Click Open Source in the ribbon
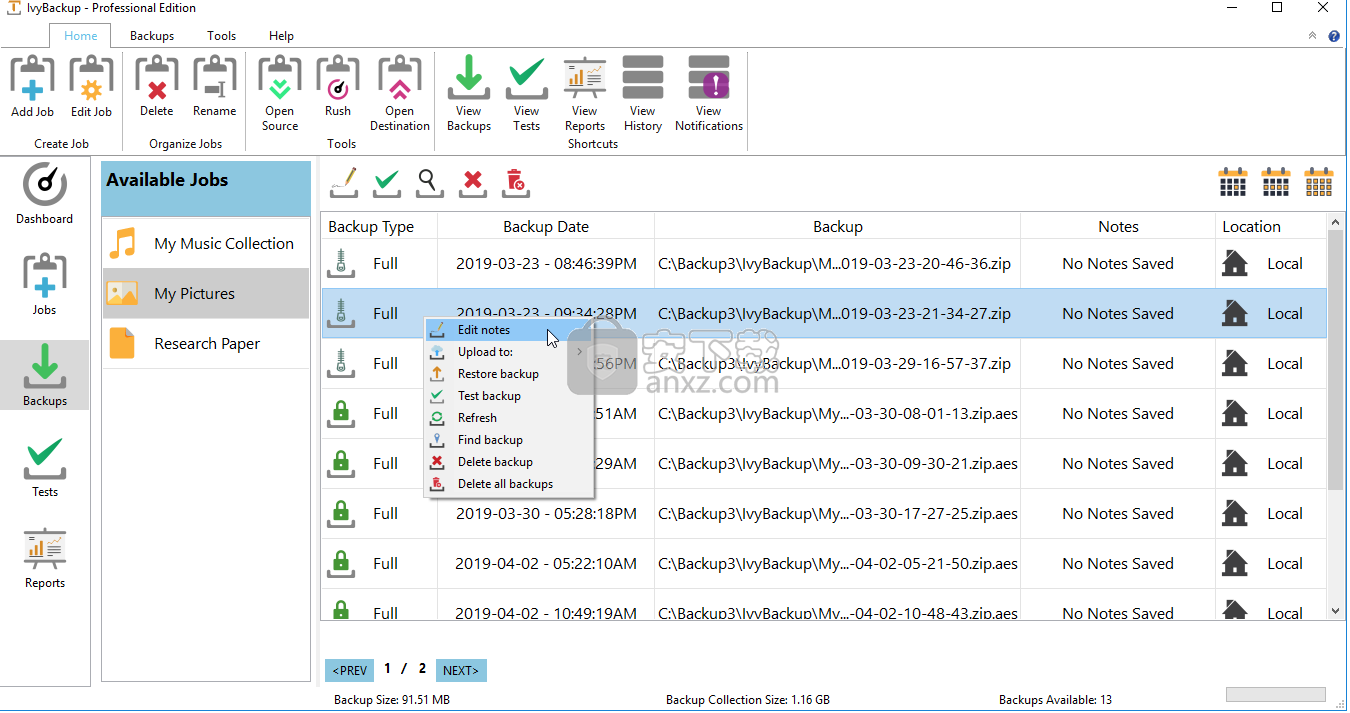Image resolution: width=1350 pixels, height=713 pixels. click(x=280, y=93)
